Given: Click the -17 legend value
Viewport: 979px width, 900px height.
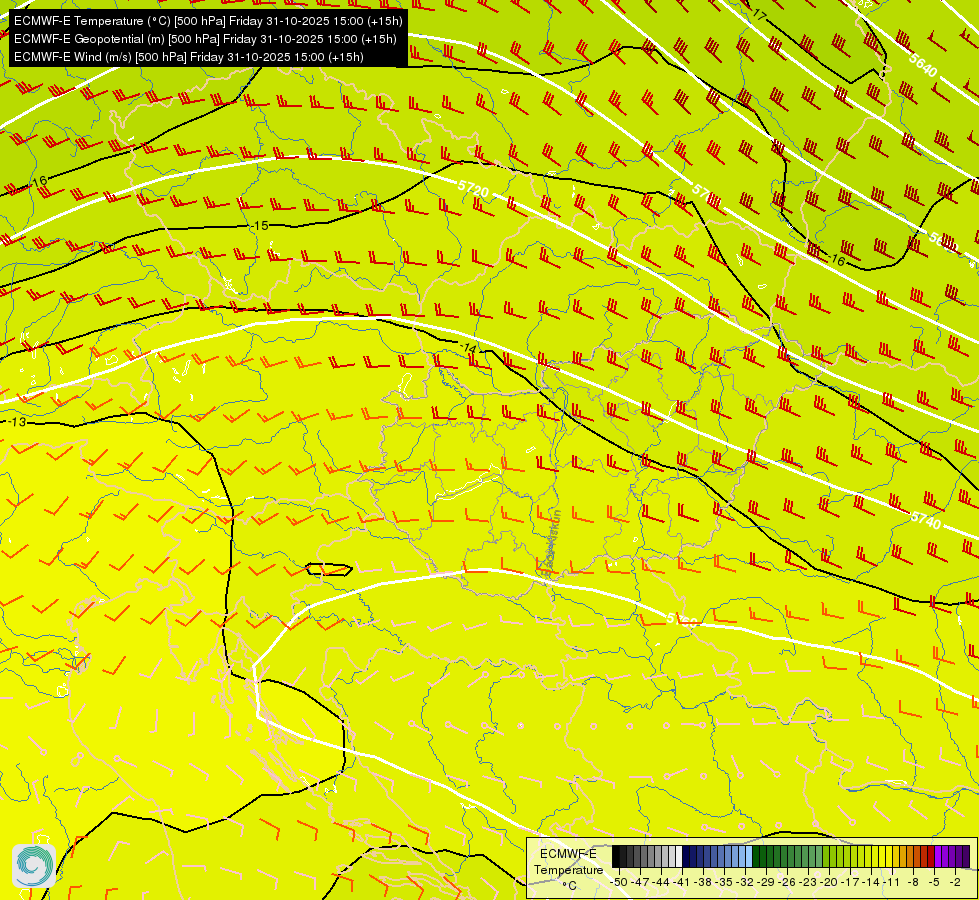Looking at the screenshot, I should coord(850,882).
